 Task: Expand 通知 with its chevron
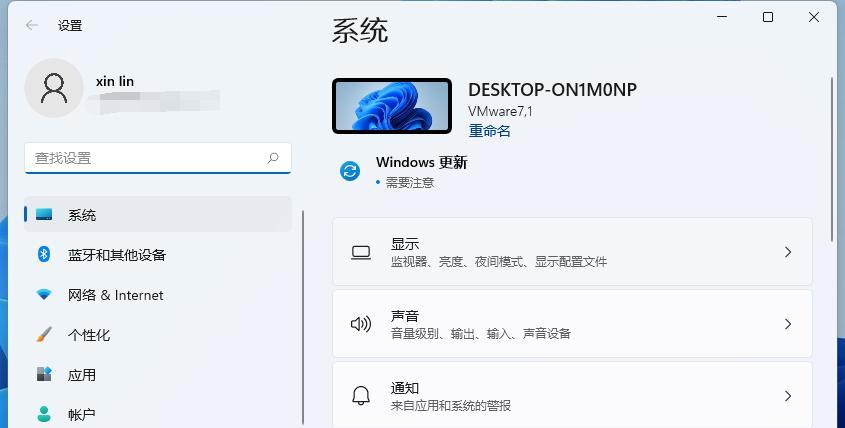[788, 396]
